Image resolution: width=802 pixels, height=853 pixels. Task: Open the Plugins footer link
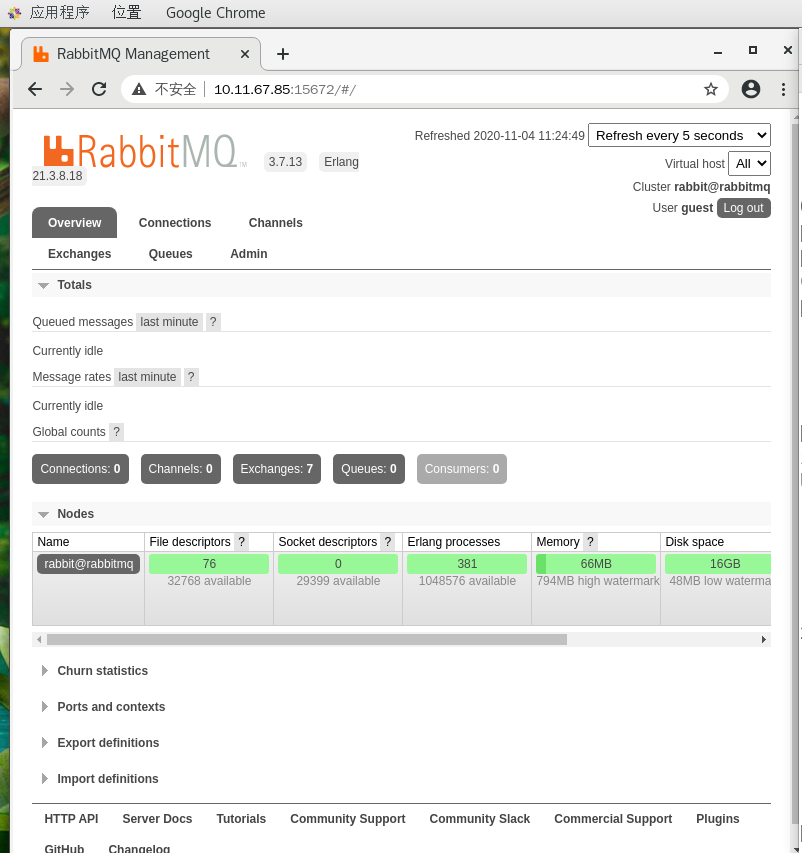tap(718, 819)
